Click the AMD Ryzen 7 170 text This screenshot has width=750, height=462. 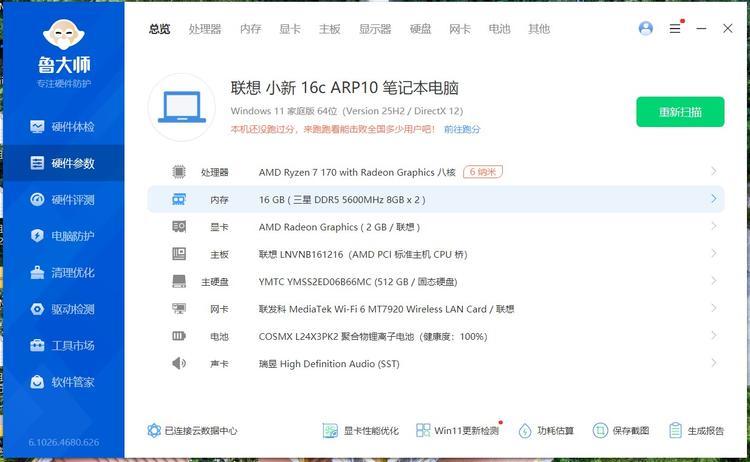(x=357, y=172)
